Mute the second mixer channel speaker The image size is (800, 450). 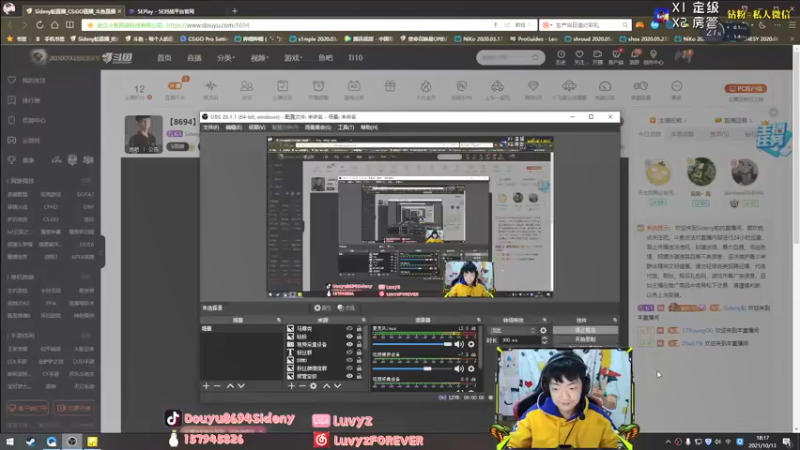point(459,368)
